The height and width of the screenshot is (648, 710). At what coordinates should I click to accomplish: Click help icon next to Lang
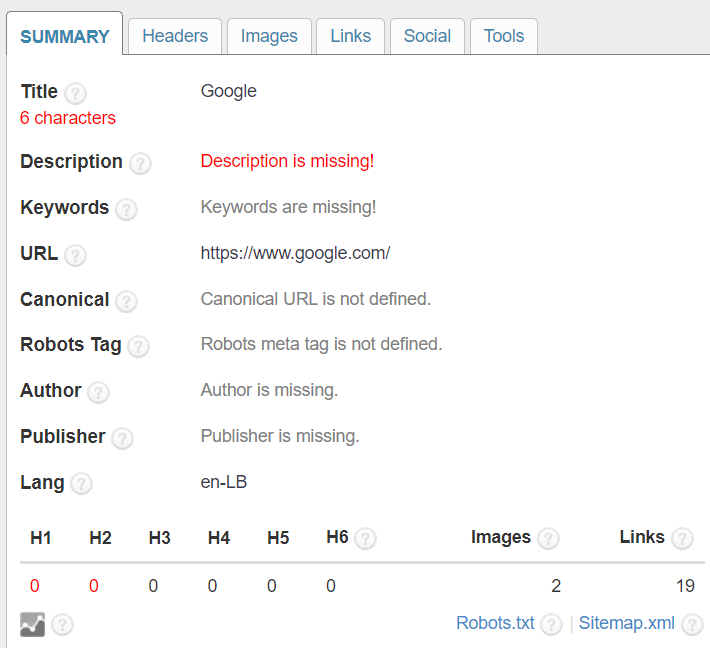click(82, 484)
